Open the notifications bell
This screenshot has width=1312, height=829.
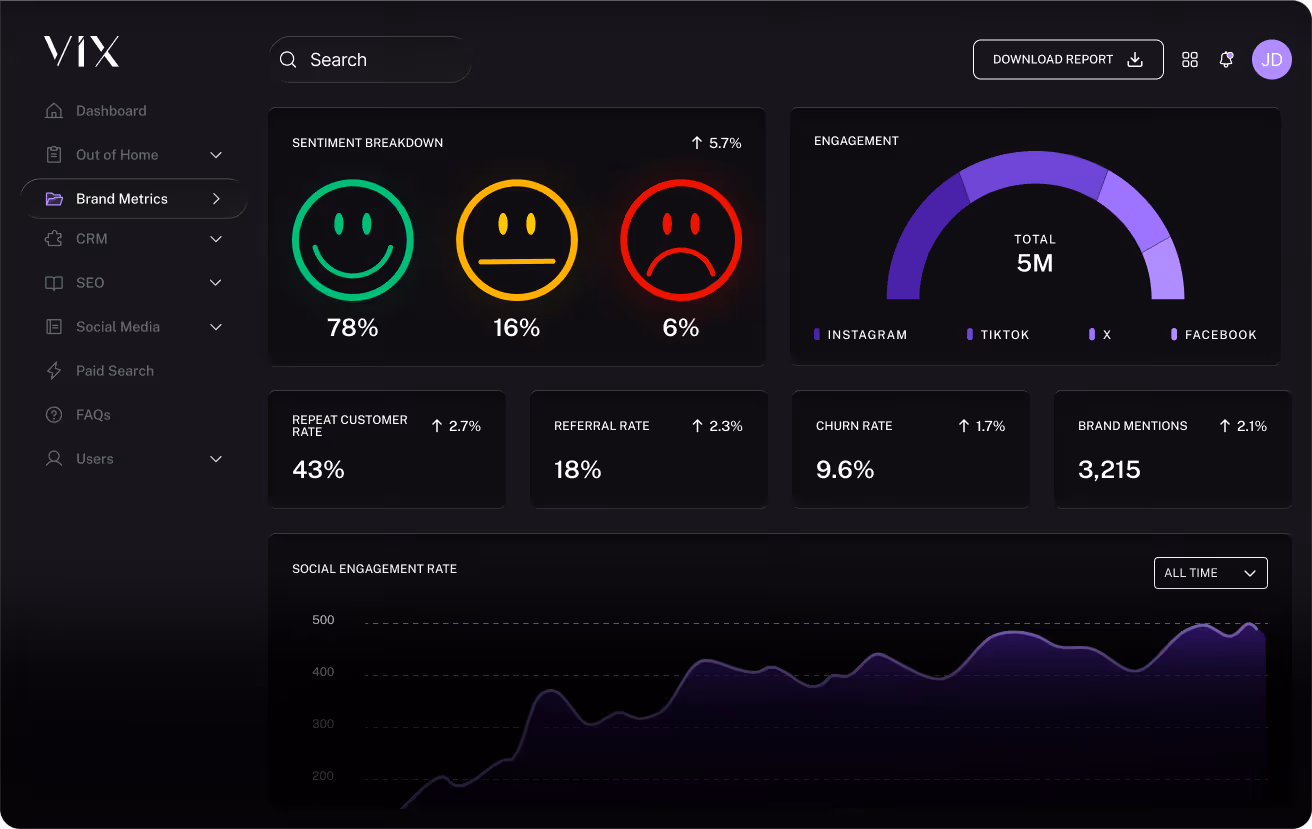(x=1226, y=60)
